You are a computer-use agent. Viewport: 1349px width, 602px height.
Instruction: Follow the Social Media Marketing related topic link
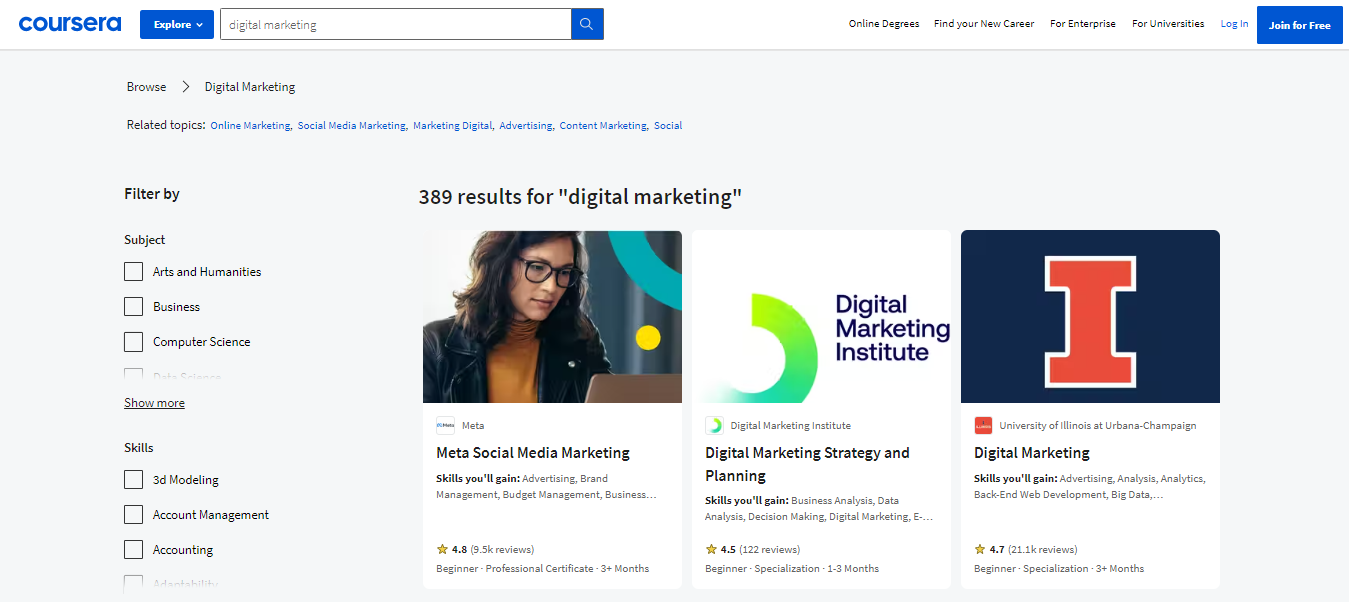(351, 126)
